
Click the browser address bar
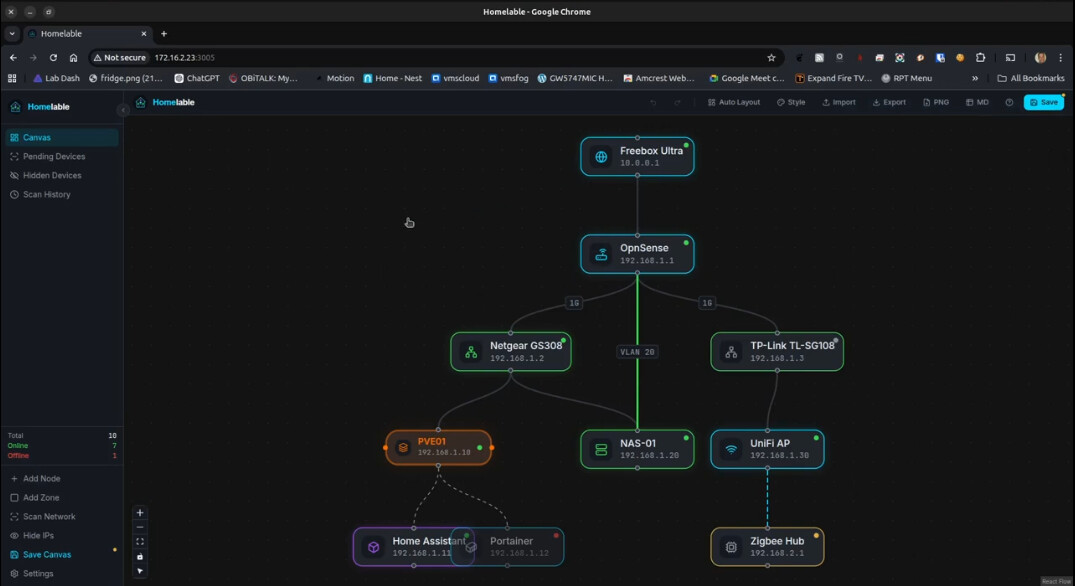pyautogui.click(x=450, y=58)
